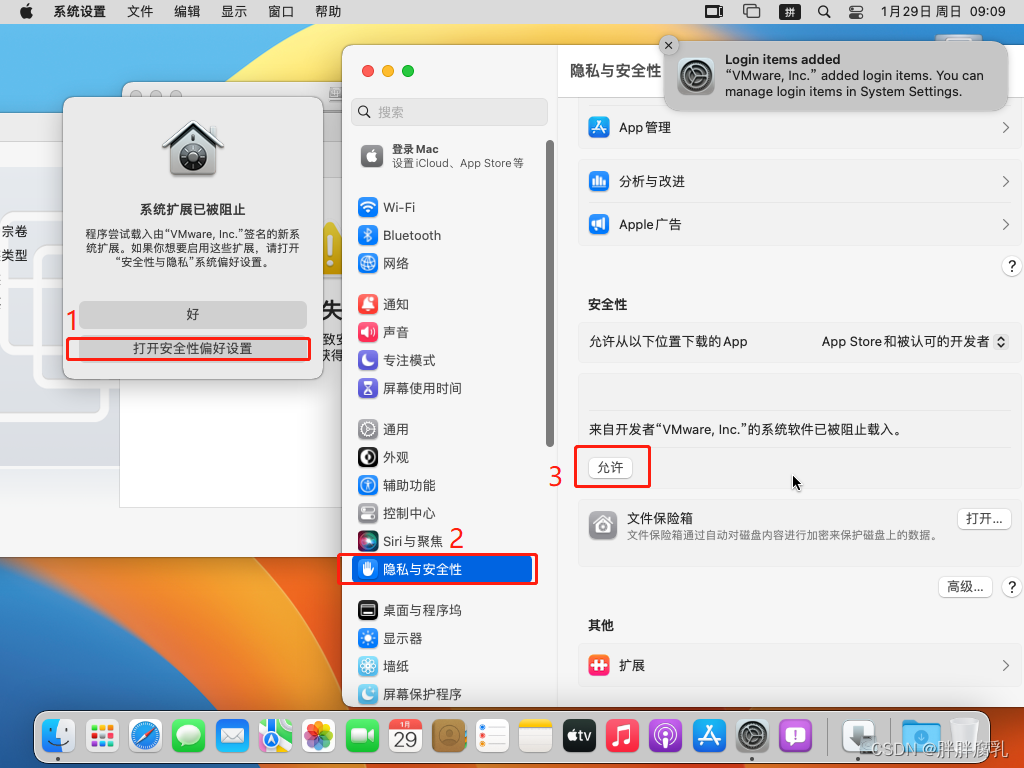The width and height of the screenshot is (1024, 768).
Task: Open Control Center in menu bar
Action: tap(856, 12)
